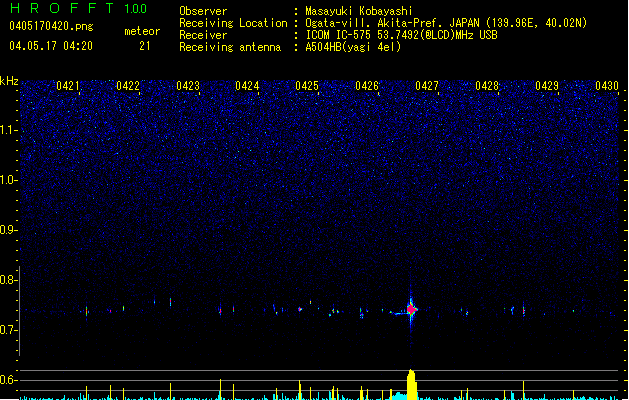Click the Ogata-vill. Akita-Pref. JAPAN location text
The height and width of the screenshot is (400, 629).
[x=446, y=23]
